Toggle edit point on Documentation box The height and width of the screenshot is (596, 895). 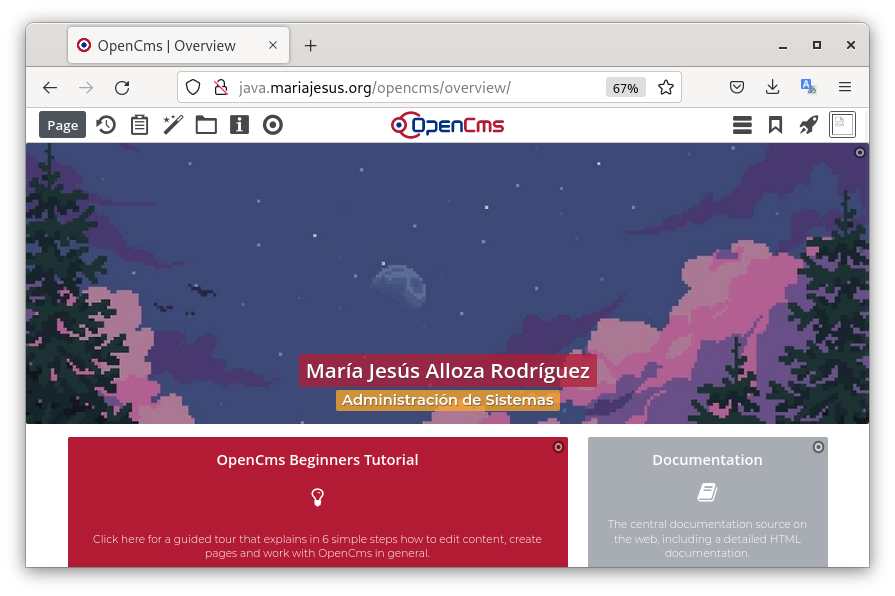click(x=818, y=447)
